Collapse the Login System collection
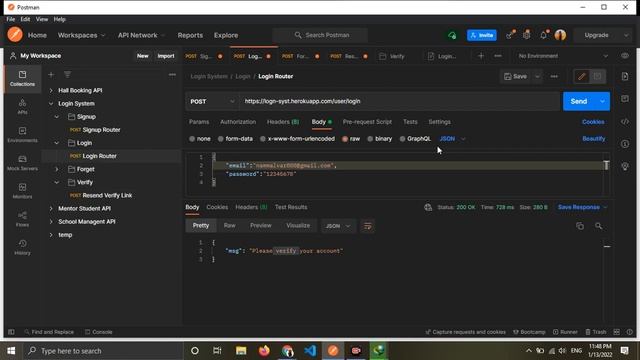Viewport: 640px width, 360px height. [51, 104]
